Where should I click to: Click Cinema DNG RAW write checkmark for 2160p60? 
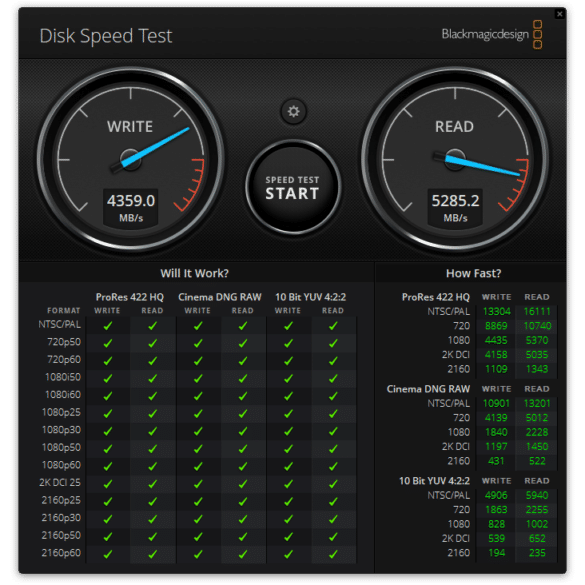198,554
